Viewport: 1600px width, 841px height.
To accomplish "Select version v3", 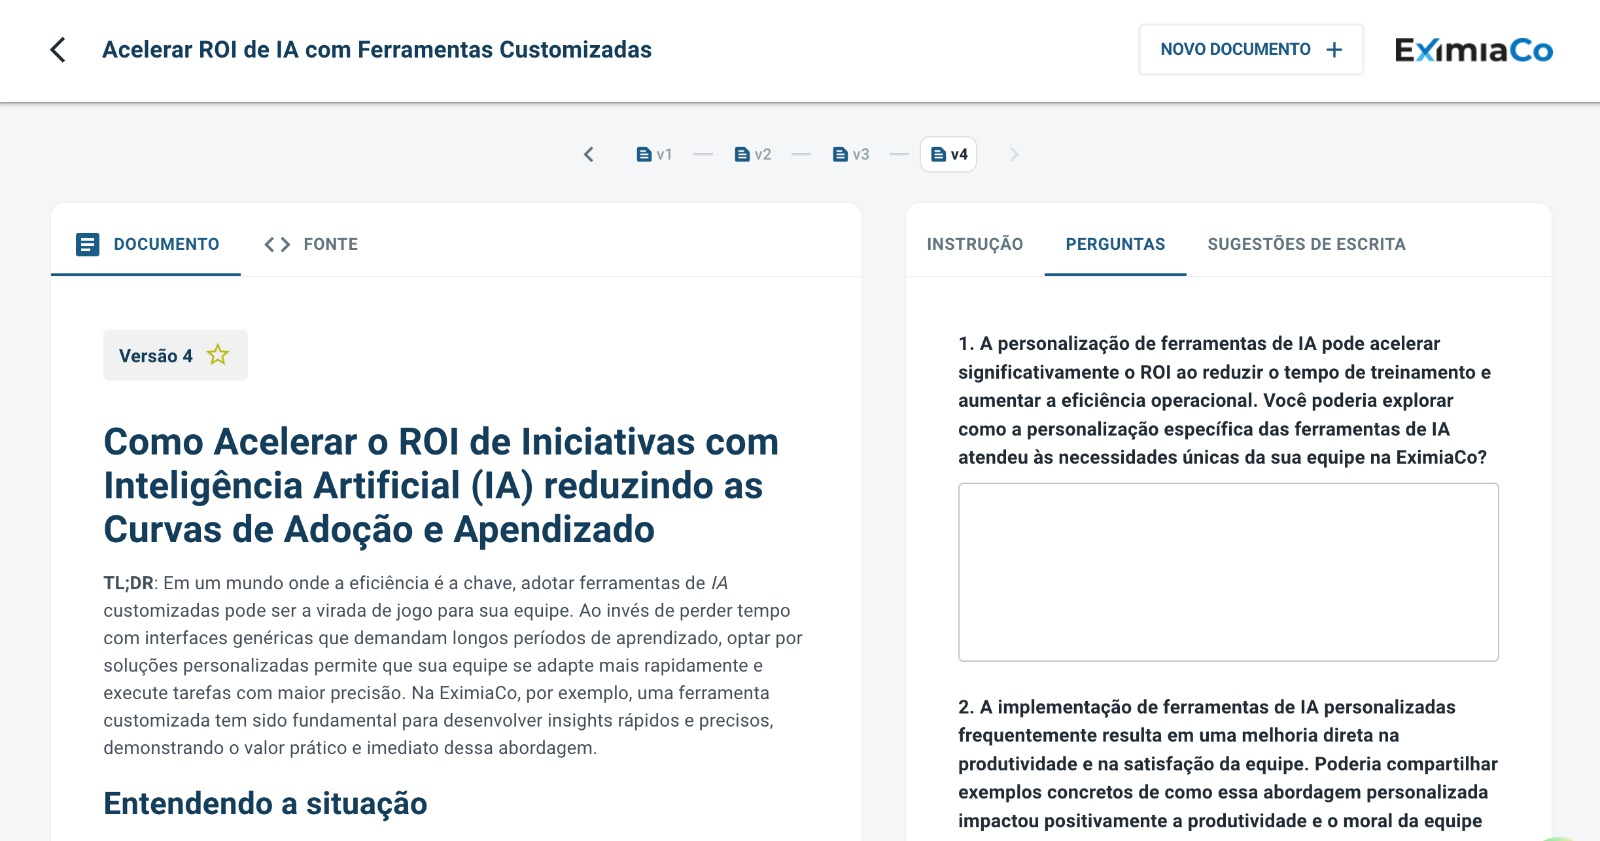I will 851,154.
